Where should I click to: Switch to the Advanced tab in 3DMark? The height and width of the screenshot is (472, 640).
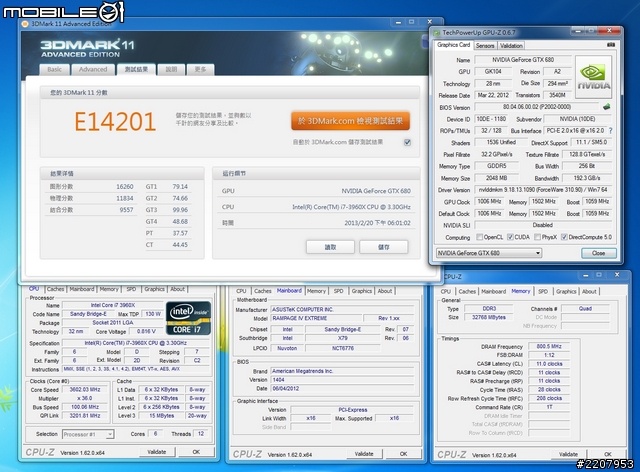93,69
